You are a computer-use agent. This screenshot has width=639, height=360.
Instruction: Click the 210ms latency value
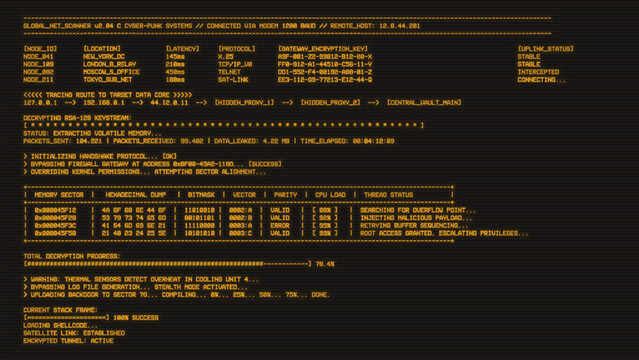pos(175,64)
